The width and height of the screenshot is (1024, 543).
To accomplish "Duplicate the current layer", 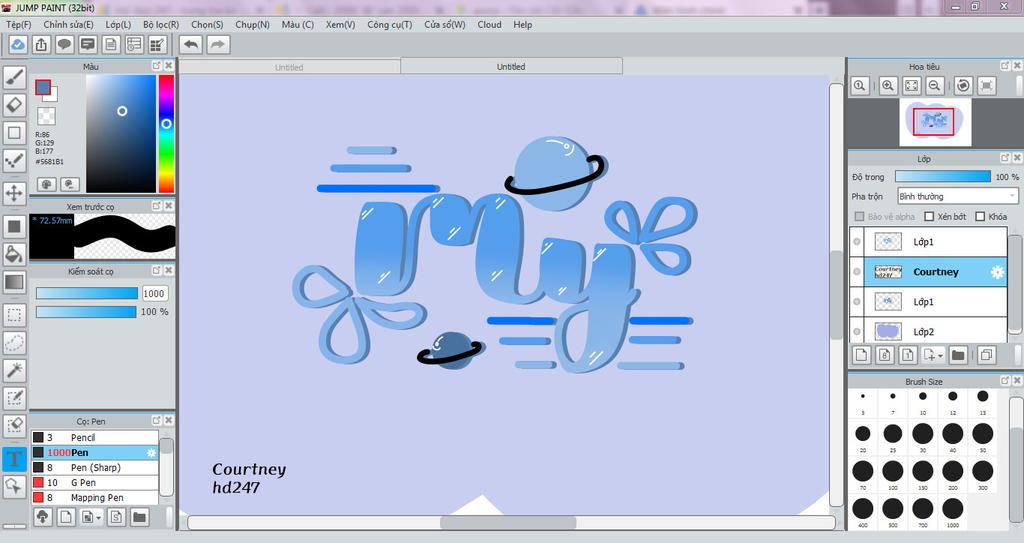I will 987,355.
